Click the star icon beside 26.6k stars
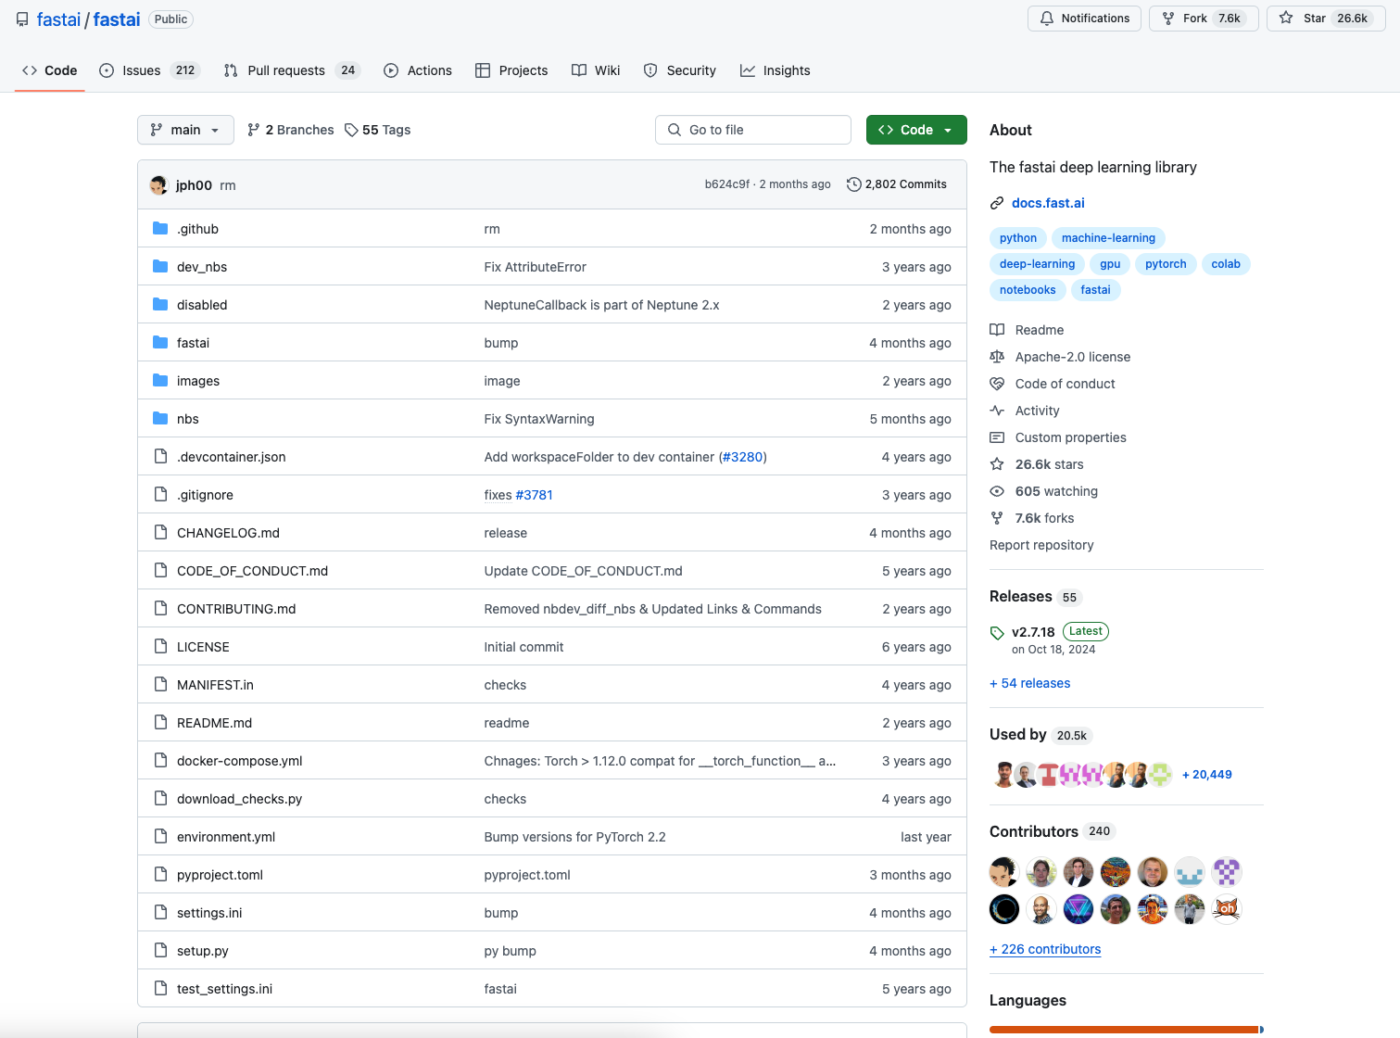The height and width of the screenshot is (1038, 1400). (997, 465)
